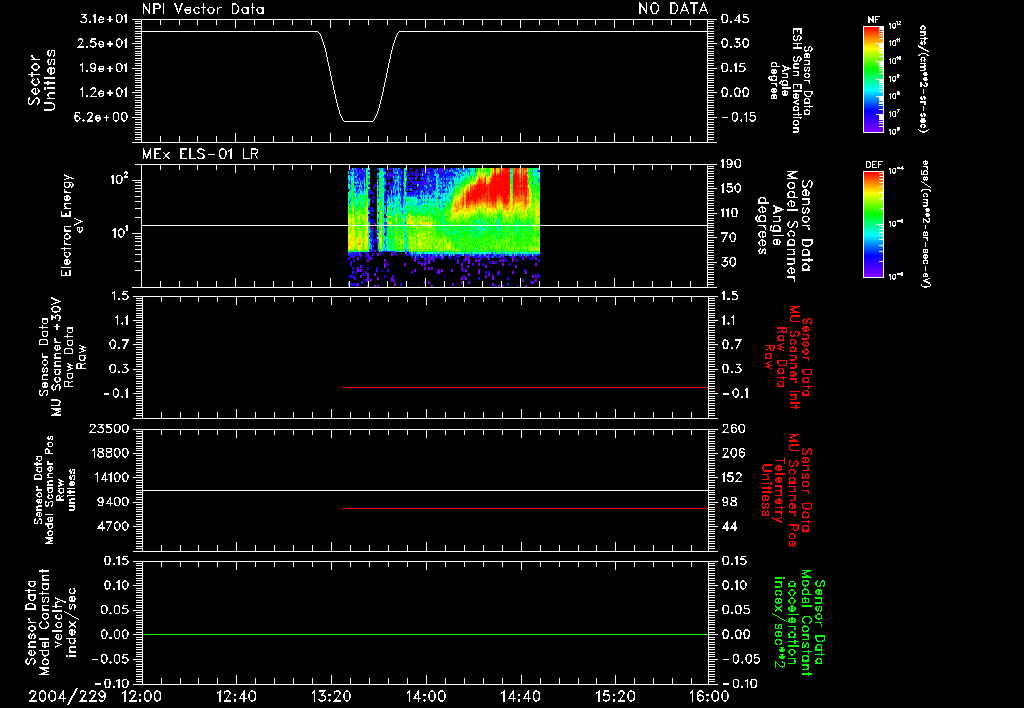Image resolution: width=1024 pixels, height=708 pixels.
Task: Click the "12:00" time axis label
Action: click(x=142, y=696)
